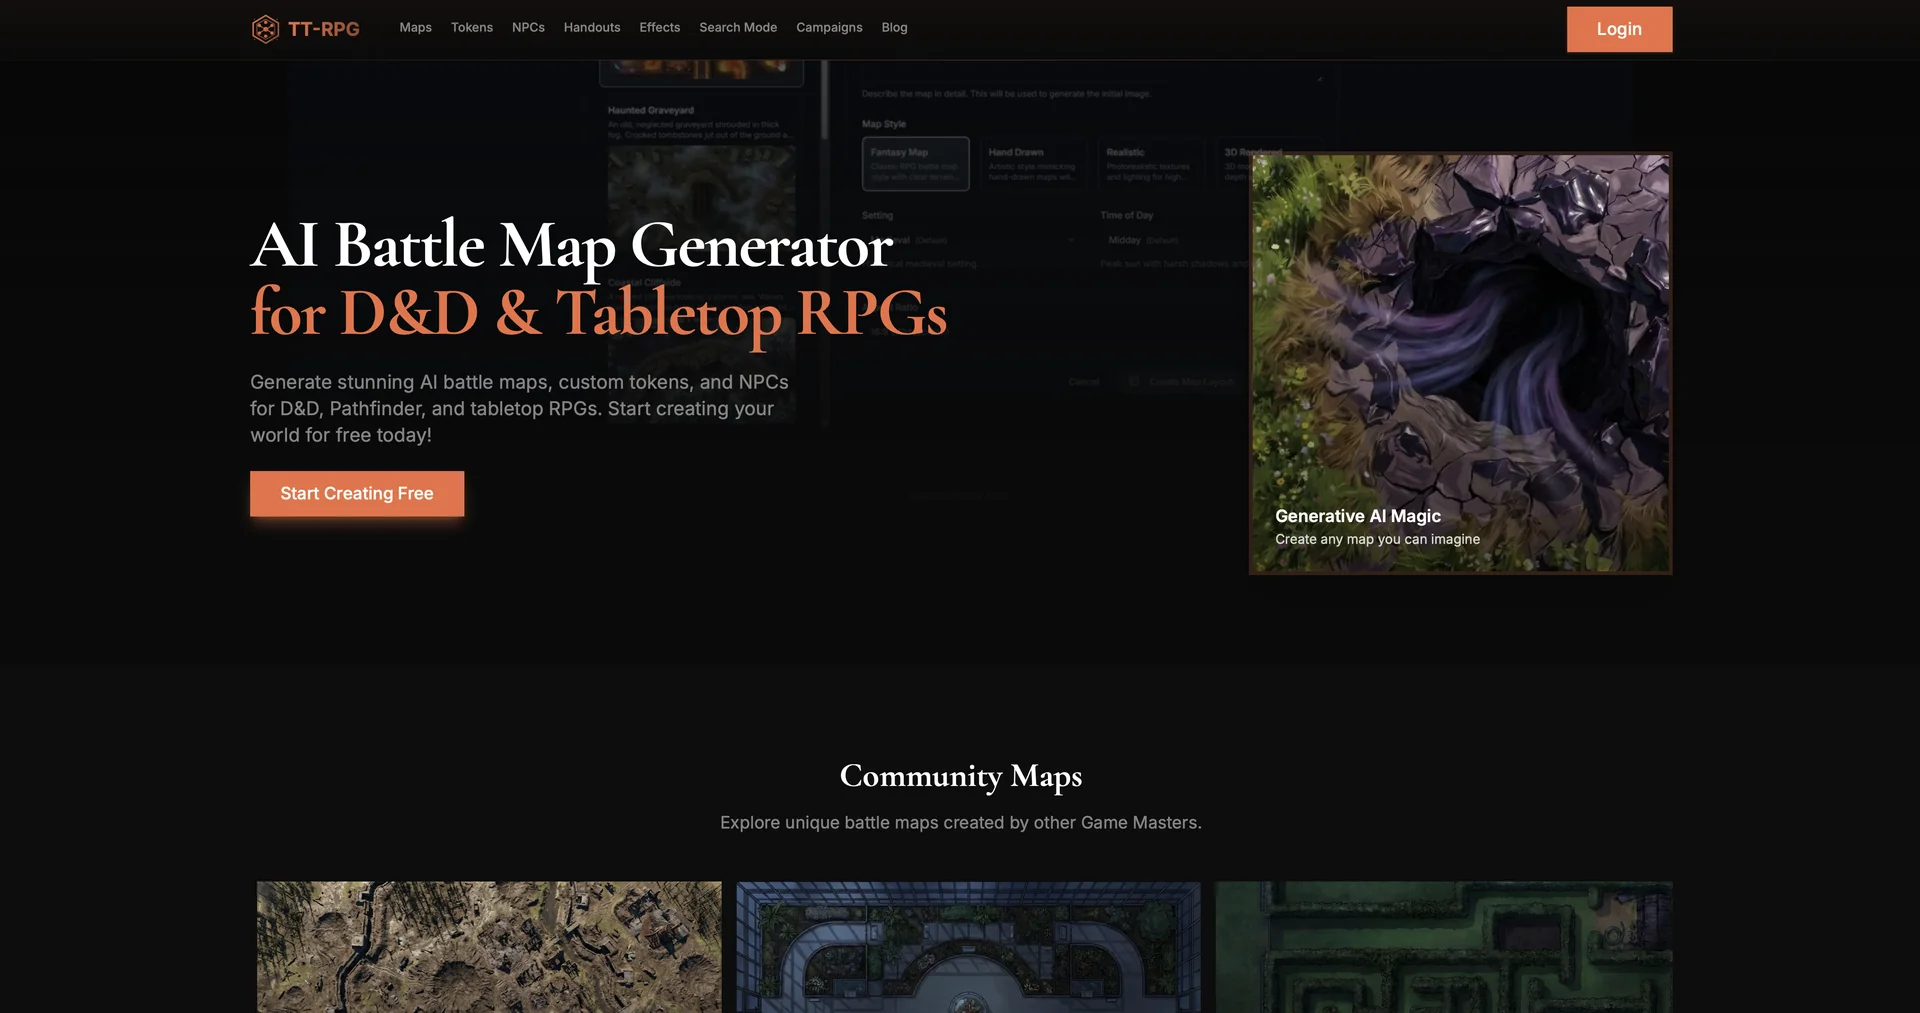This screenshot has width=1920, height=1013.
Task: Click the TT-RPG brand name text
Action: pos(324,29)
